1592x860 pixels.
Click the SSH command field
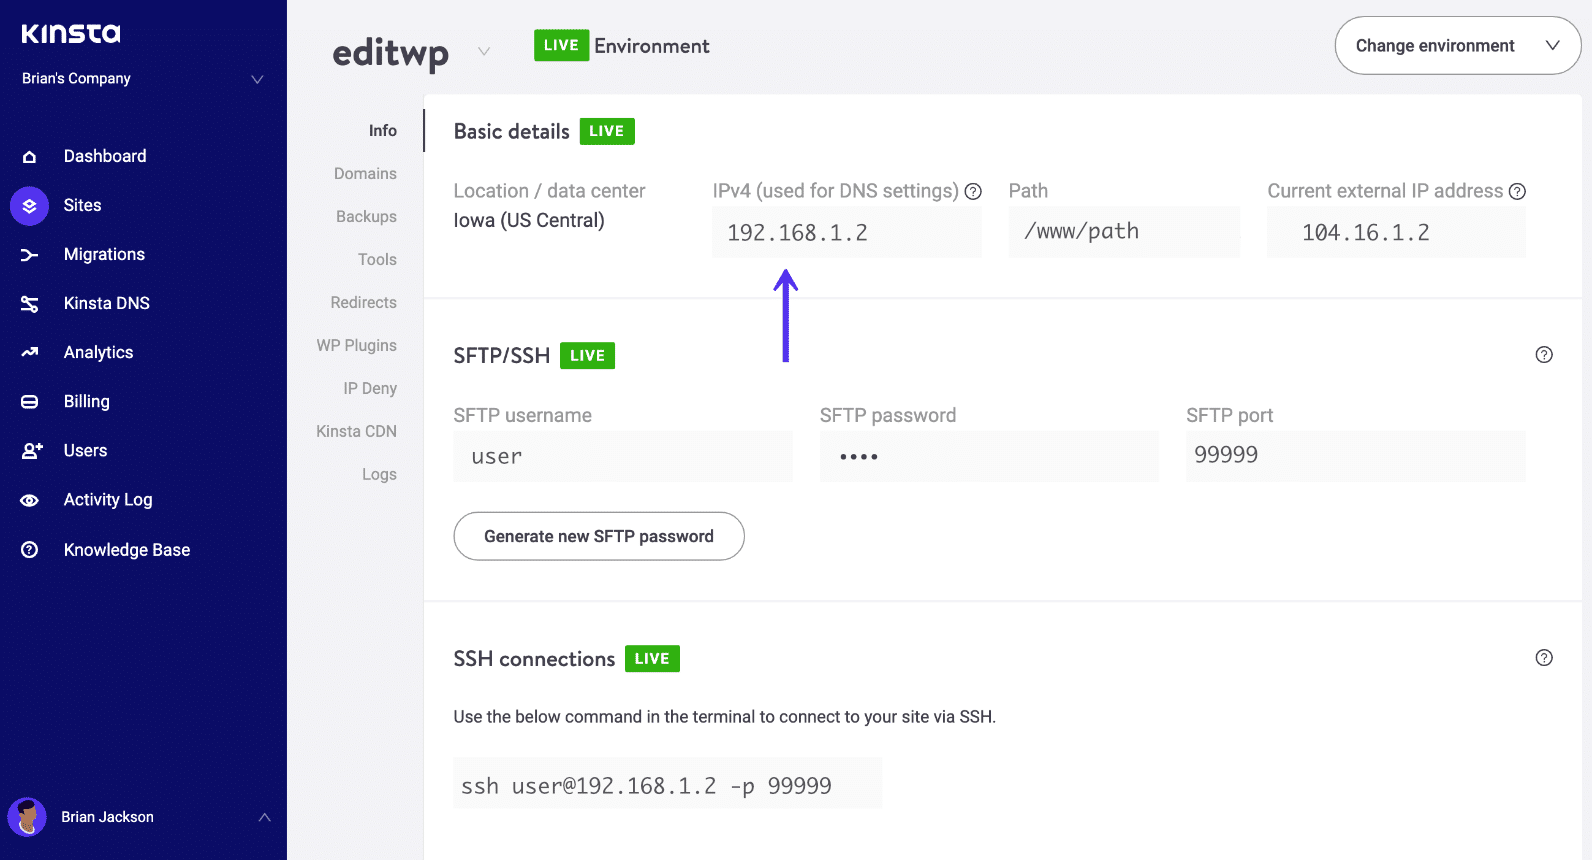click(667, 783)
